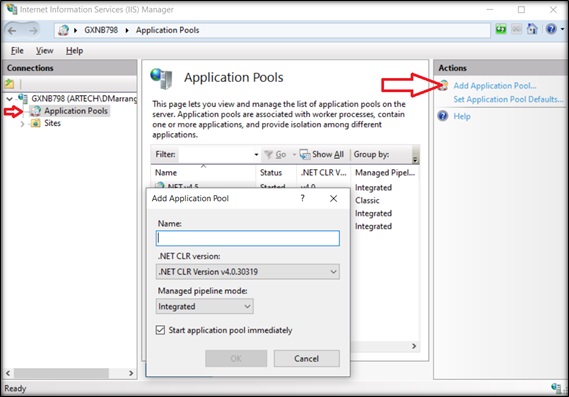
Task: Open the Managed pipeline mode dropdown
Action: coord(247,307)
